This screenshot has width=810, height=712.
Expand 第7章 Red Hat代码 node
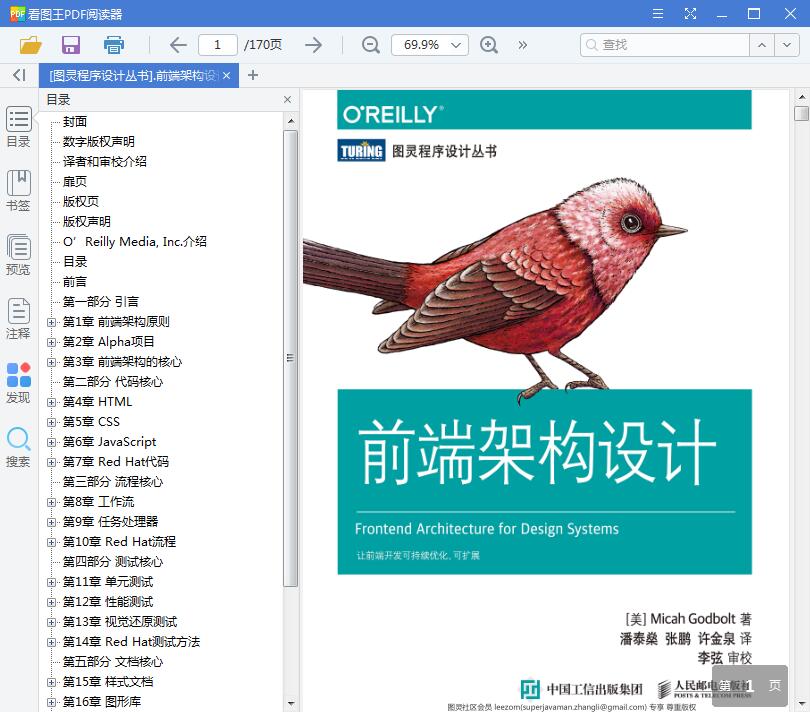[x=51, y=462]
